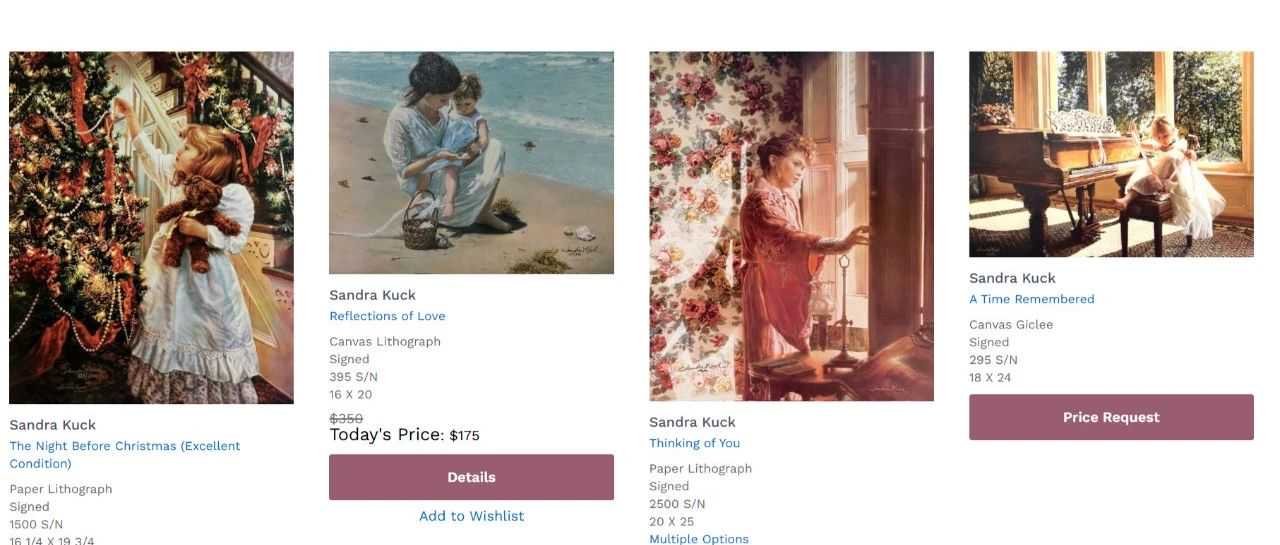Click the Reflections of Love beach painting image
1280x545 pixels.
[471, 162]
